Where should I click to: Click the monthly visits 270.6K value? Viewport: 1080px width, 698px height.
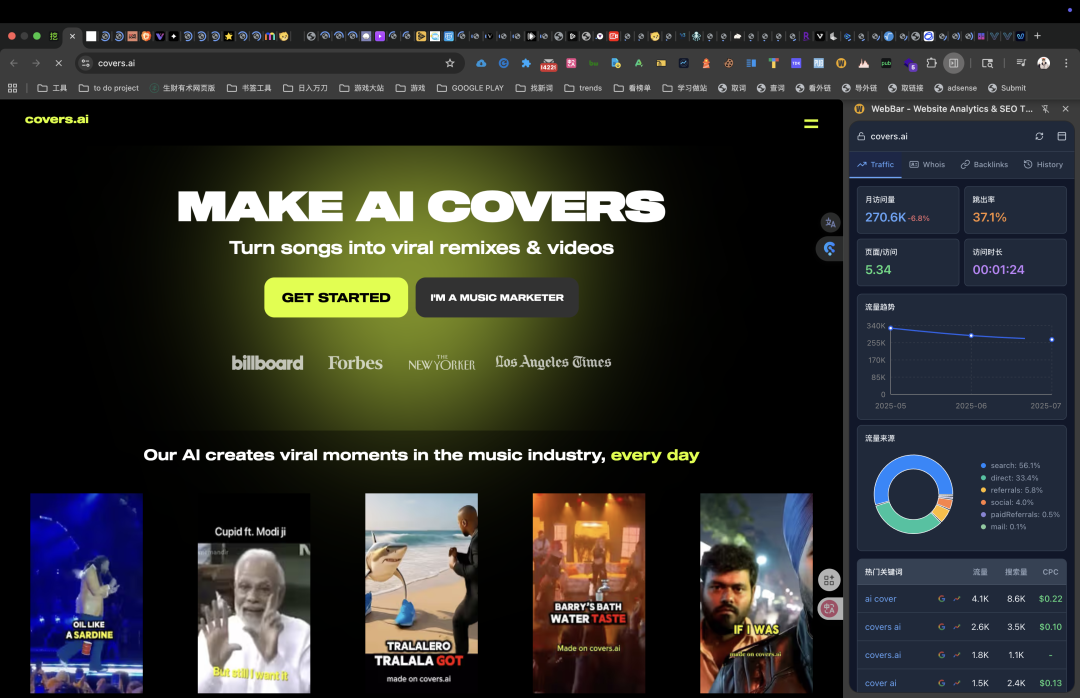[885, 217]
